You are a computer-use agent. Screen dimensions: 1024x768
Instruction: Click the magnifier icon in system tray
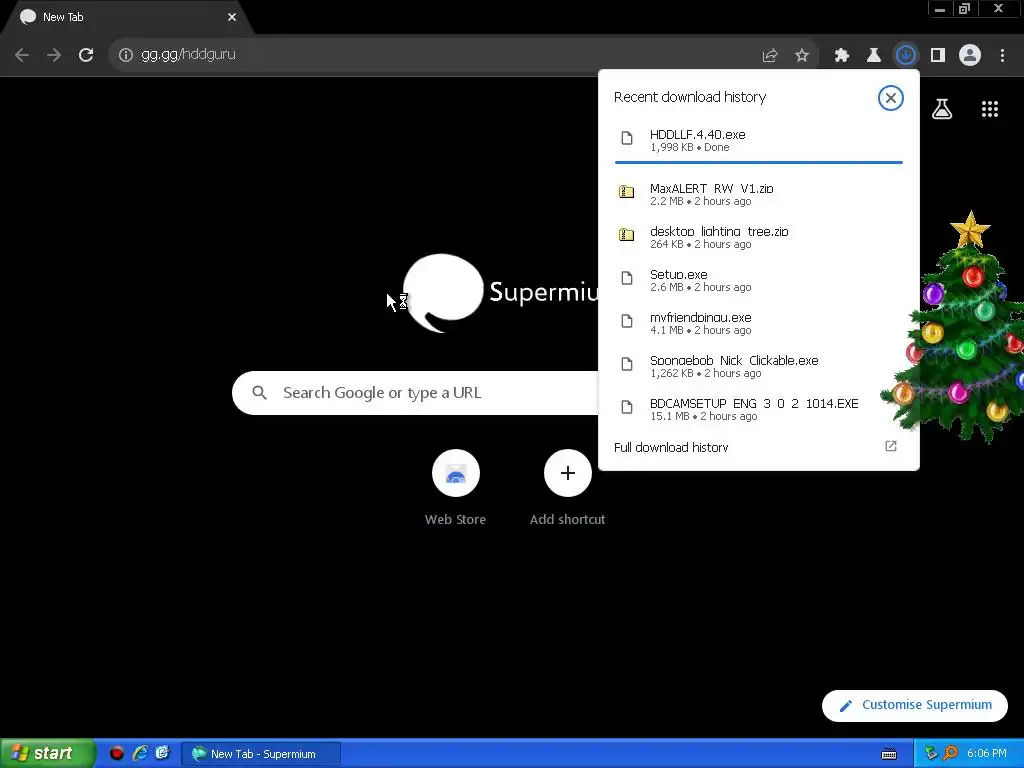coord(950,754)
